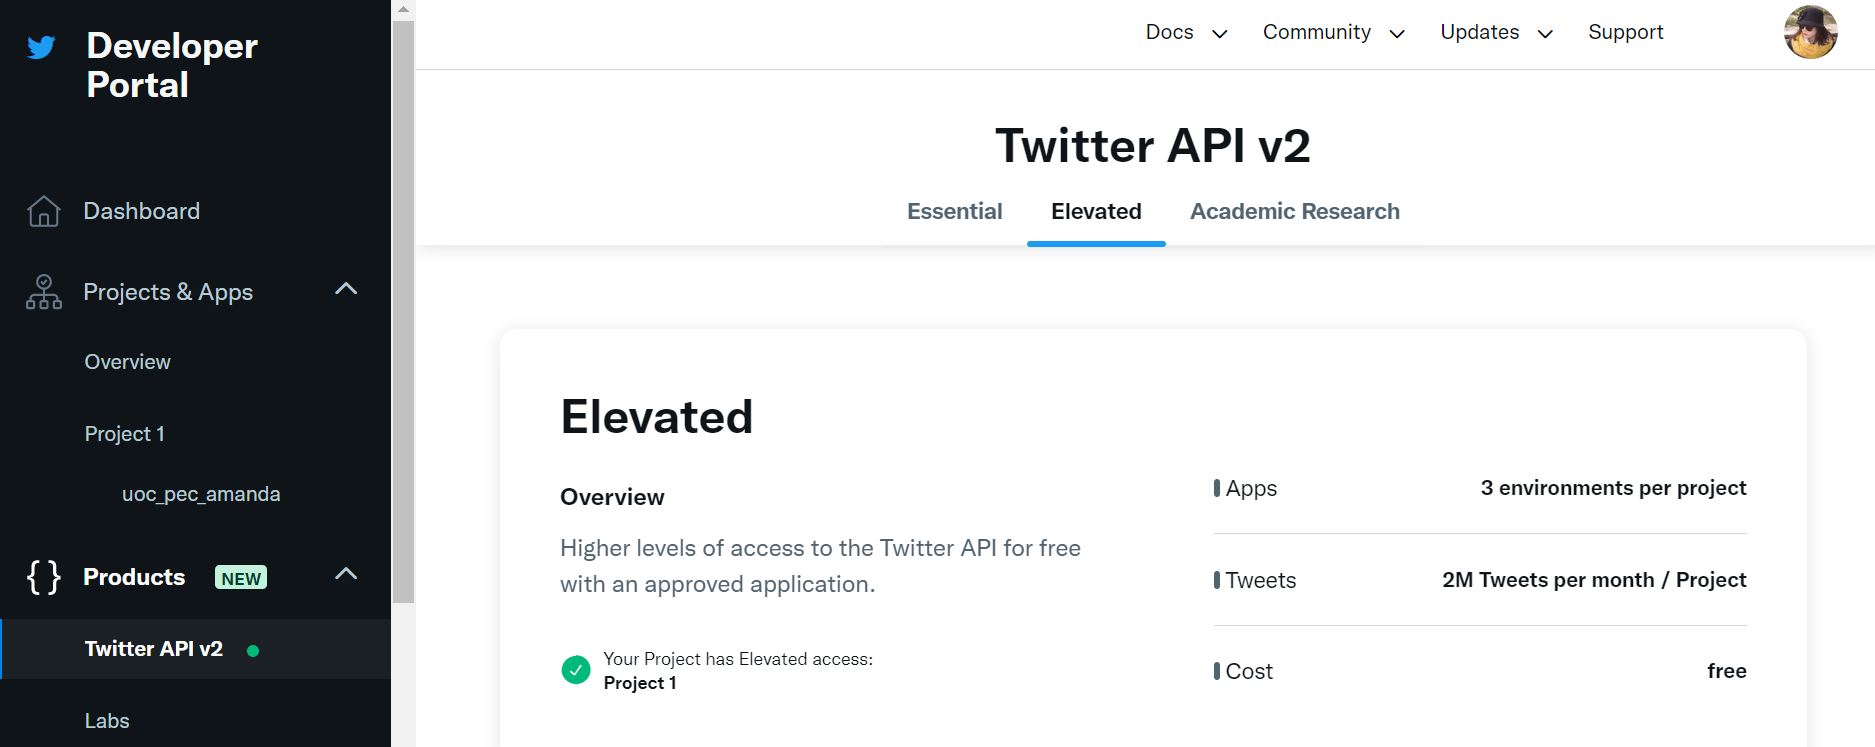Collapse the Products section chevron
1875x747 pixels.
(346, 574)
